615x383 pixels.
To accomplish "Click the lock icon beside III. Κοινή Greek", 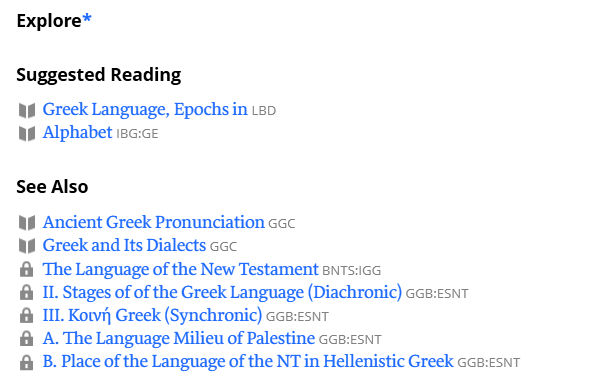I will [x=26, y=316].
